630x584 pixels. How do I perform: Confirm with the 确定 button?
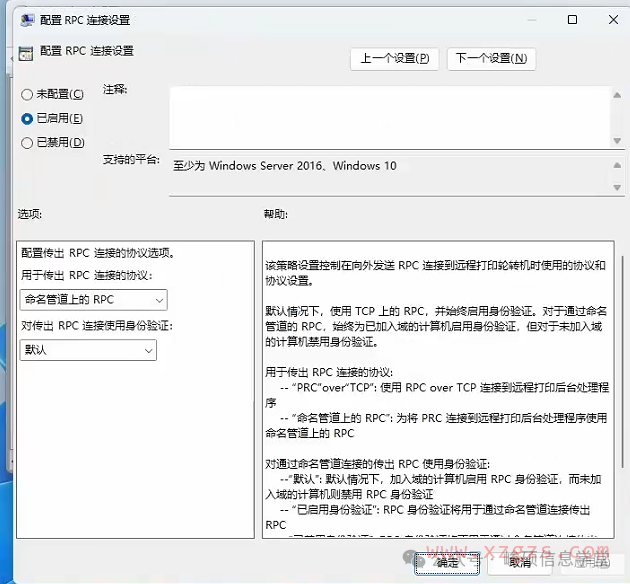[x=448, y=562]
